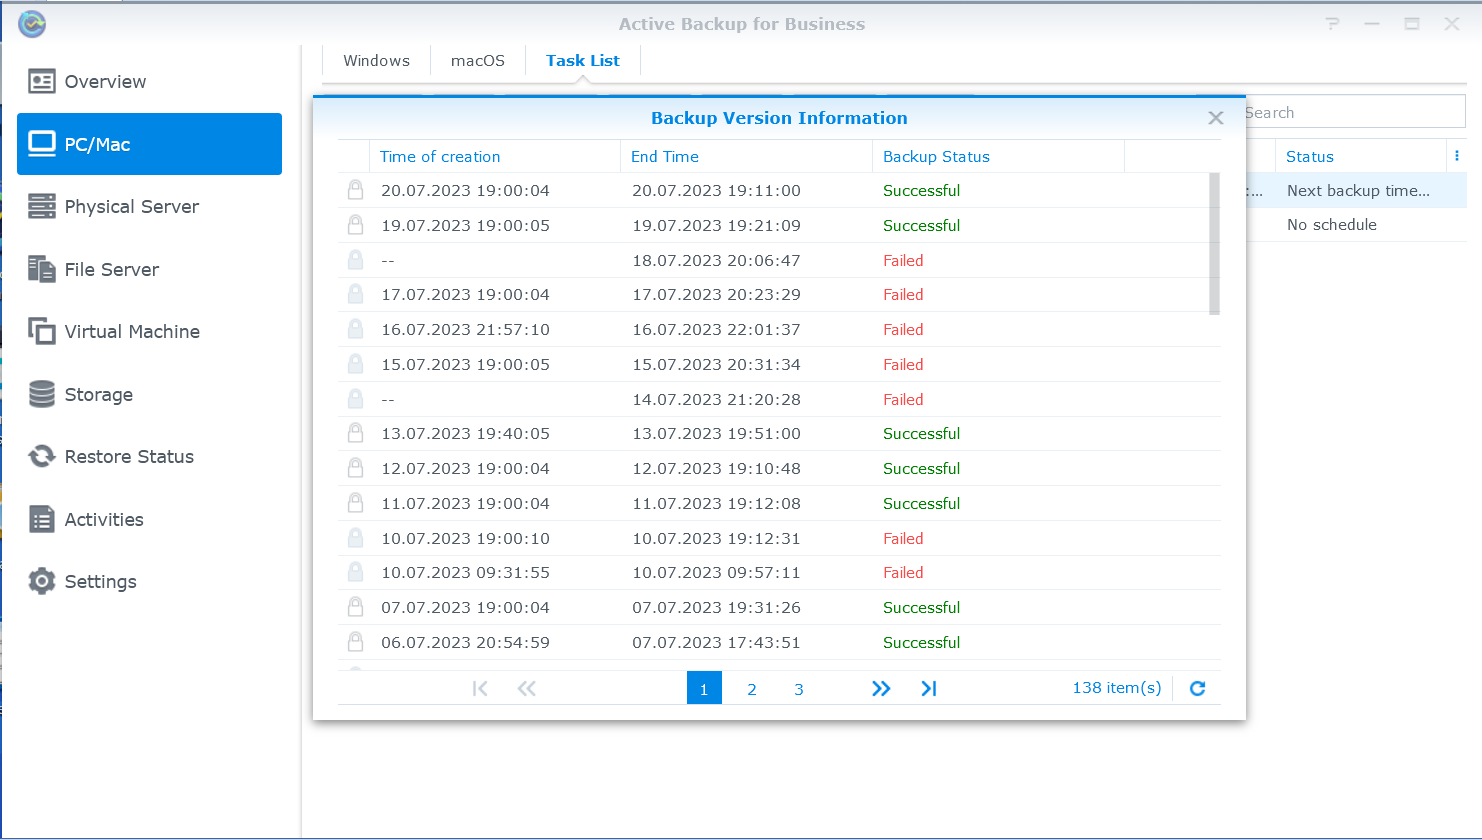Open Virtual Machine icon in sidebar
The height and width of the screenshot is (839, 1482).
pyautogui.click(x=42, y=332)
